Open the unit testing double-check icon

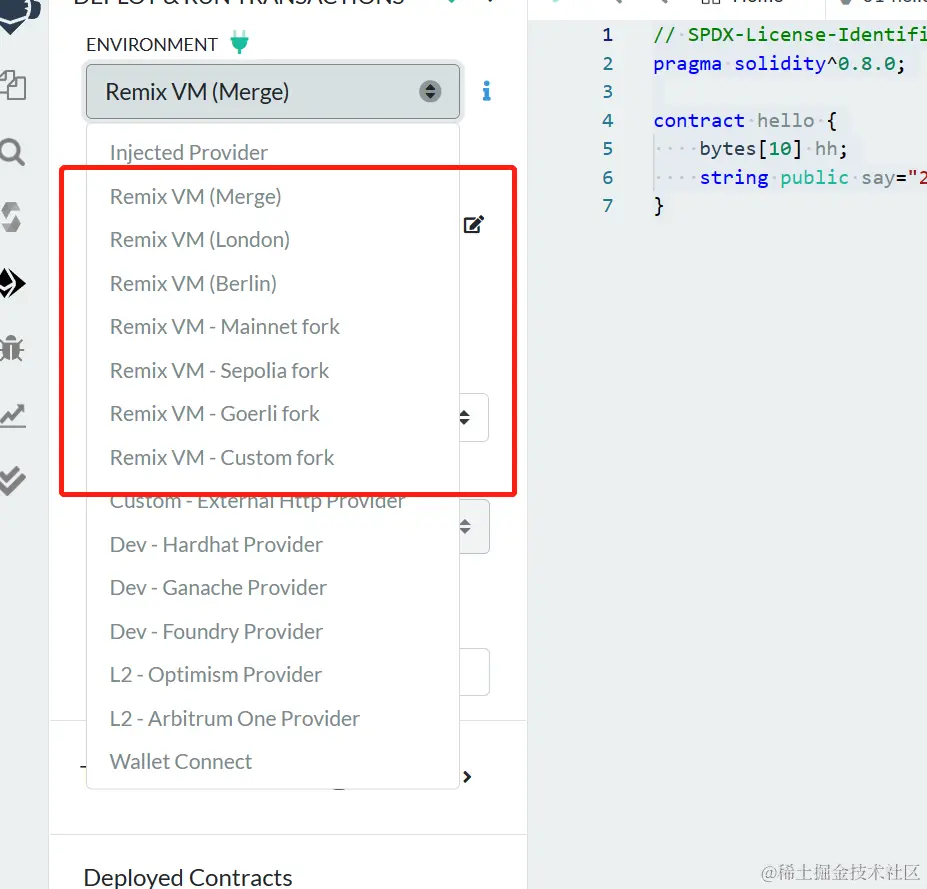pyautogui.click(x=12, y=480)
